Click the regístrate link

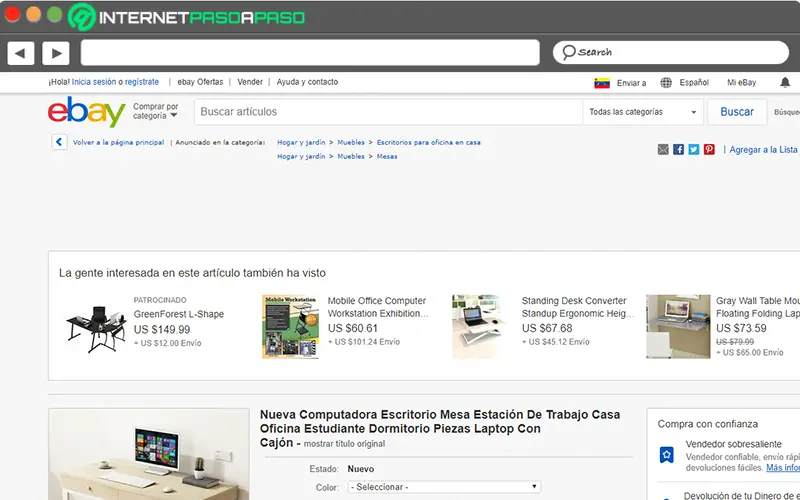click(142, 82)
